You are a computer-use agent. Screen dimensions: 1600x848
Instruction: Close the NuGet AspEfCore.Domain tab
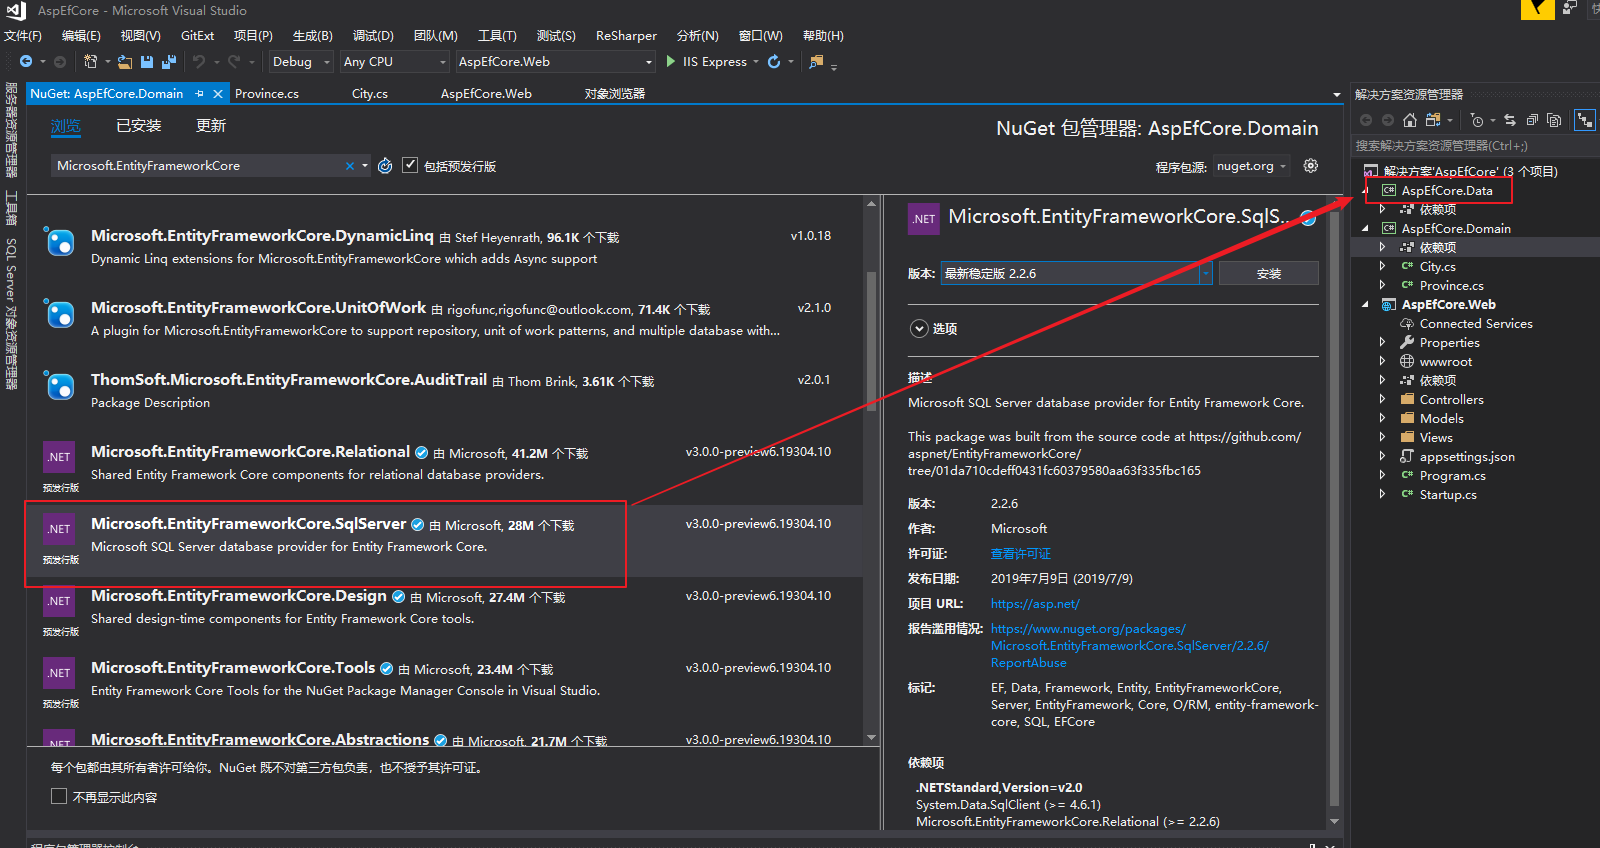218,94
